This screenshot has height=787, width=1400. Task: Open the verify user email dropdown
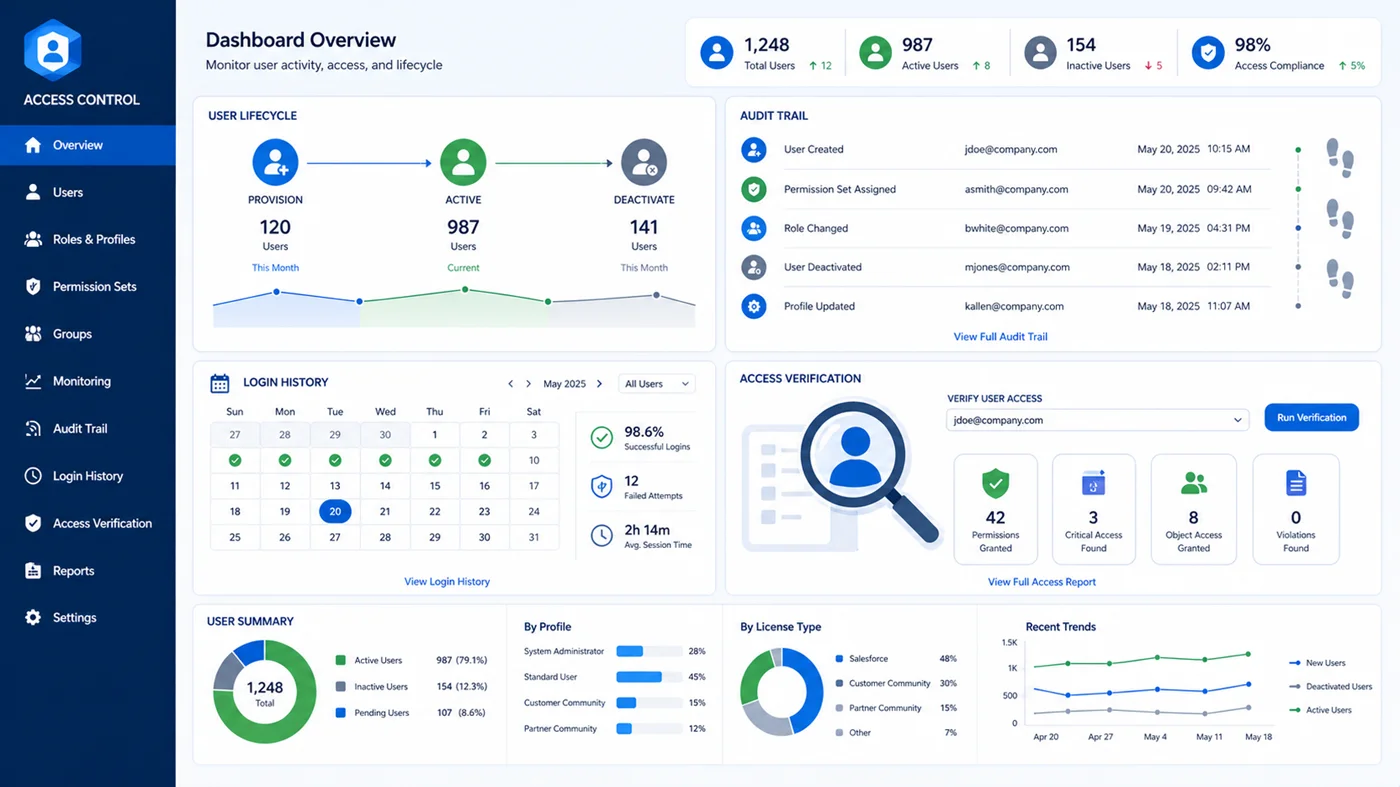(1097, 420)
